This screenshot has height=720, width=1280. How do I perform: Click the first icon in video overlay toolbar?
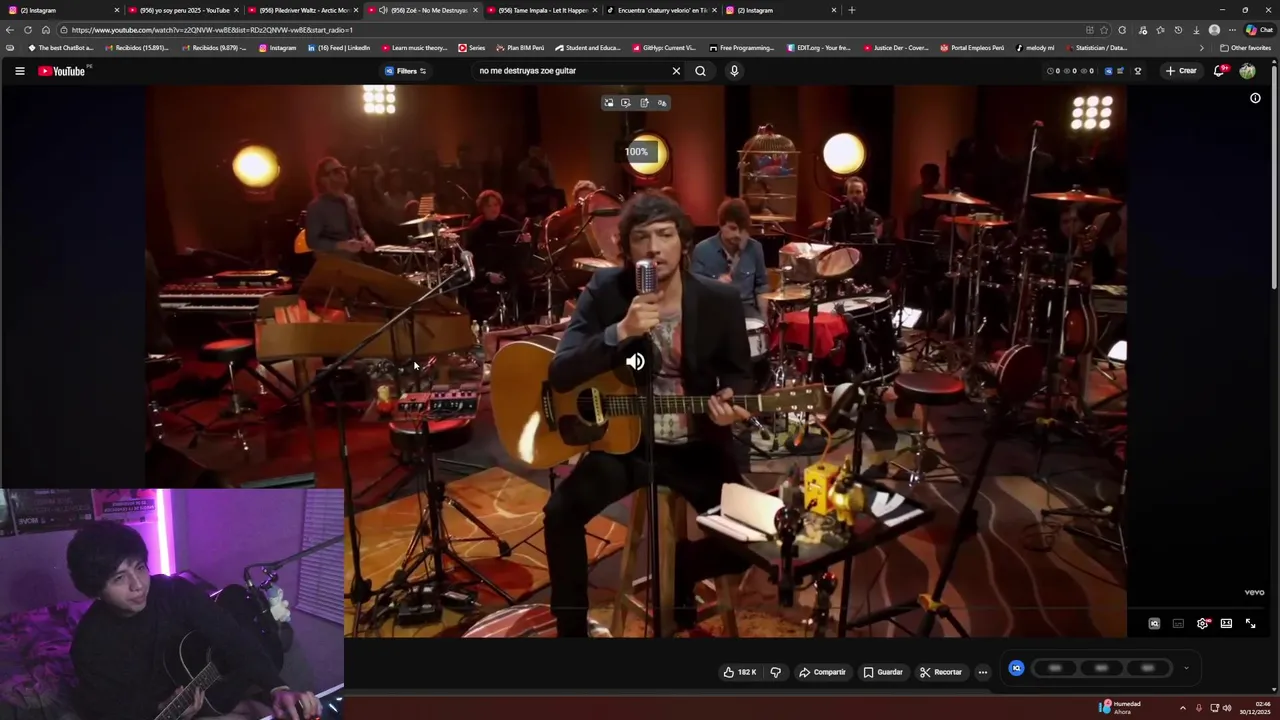coord(608,103)
